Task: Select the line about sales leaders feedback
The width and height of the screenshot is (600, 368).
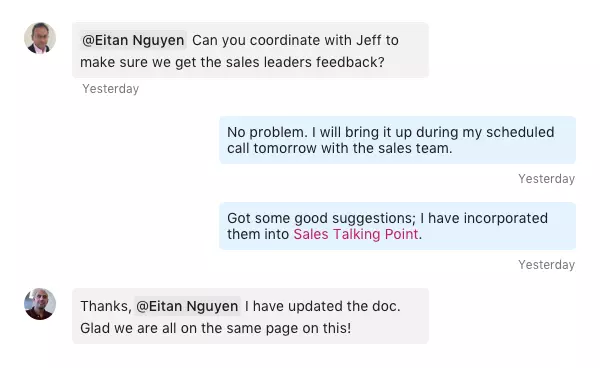Action: click(x=232, y=62)
